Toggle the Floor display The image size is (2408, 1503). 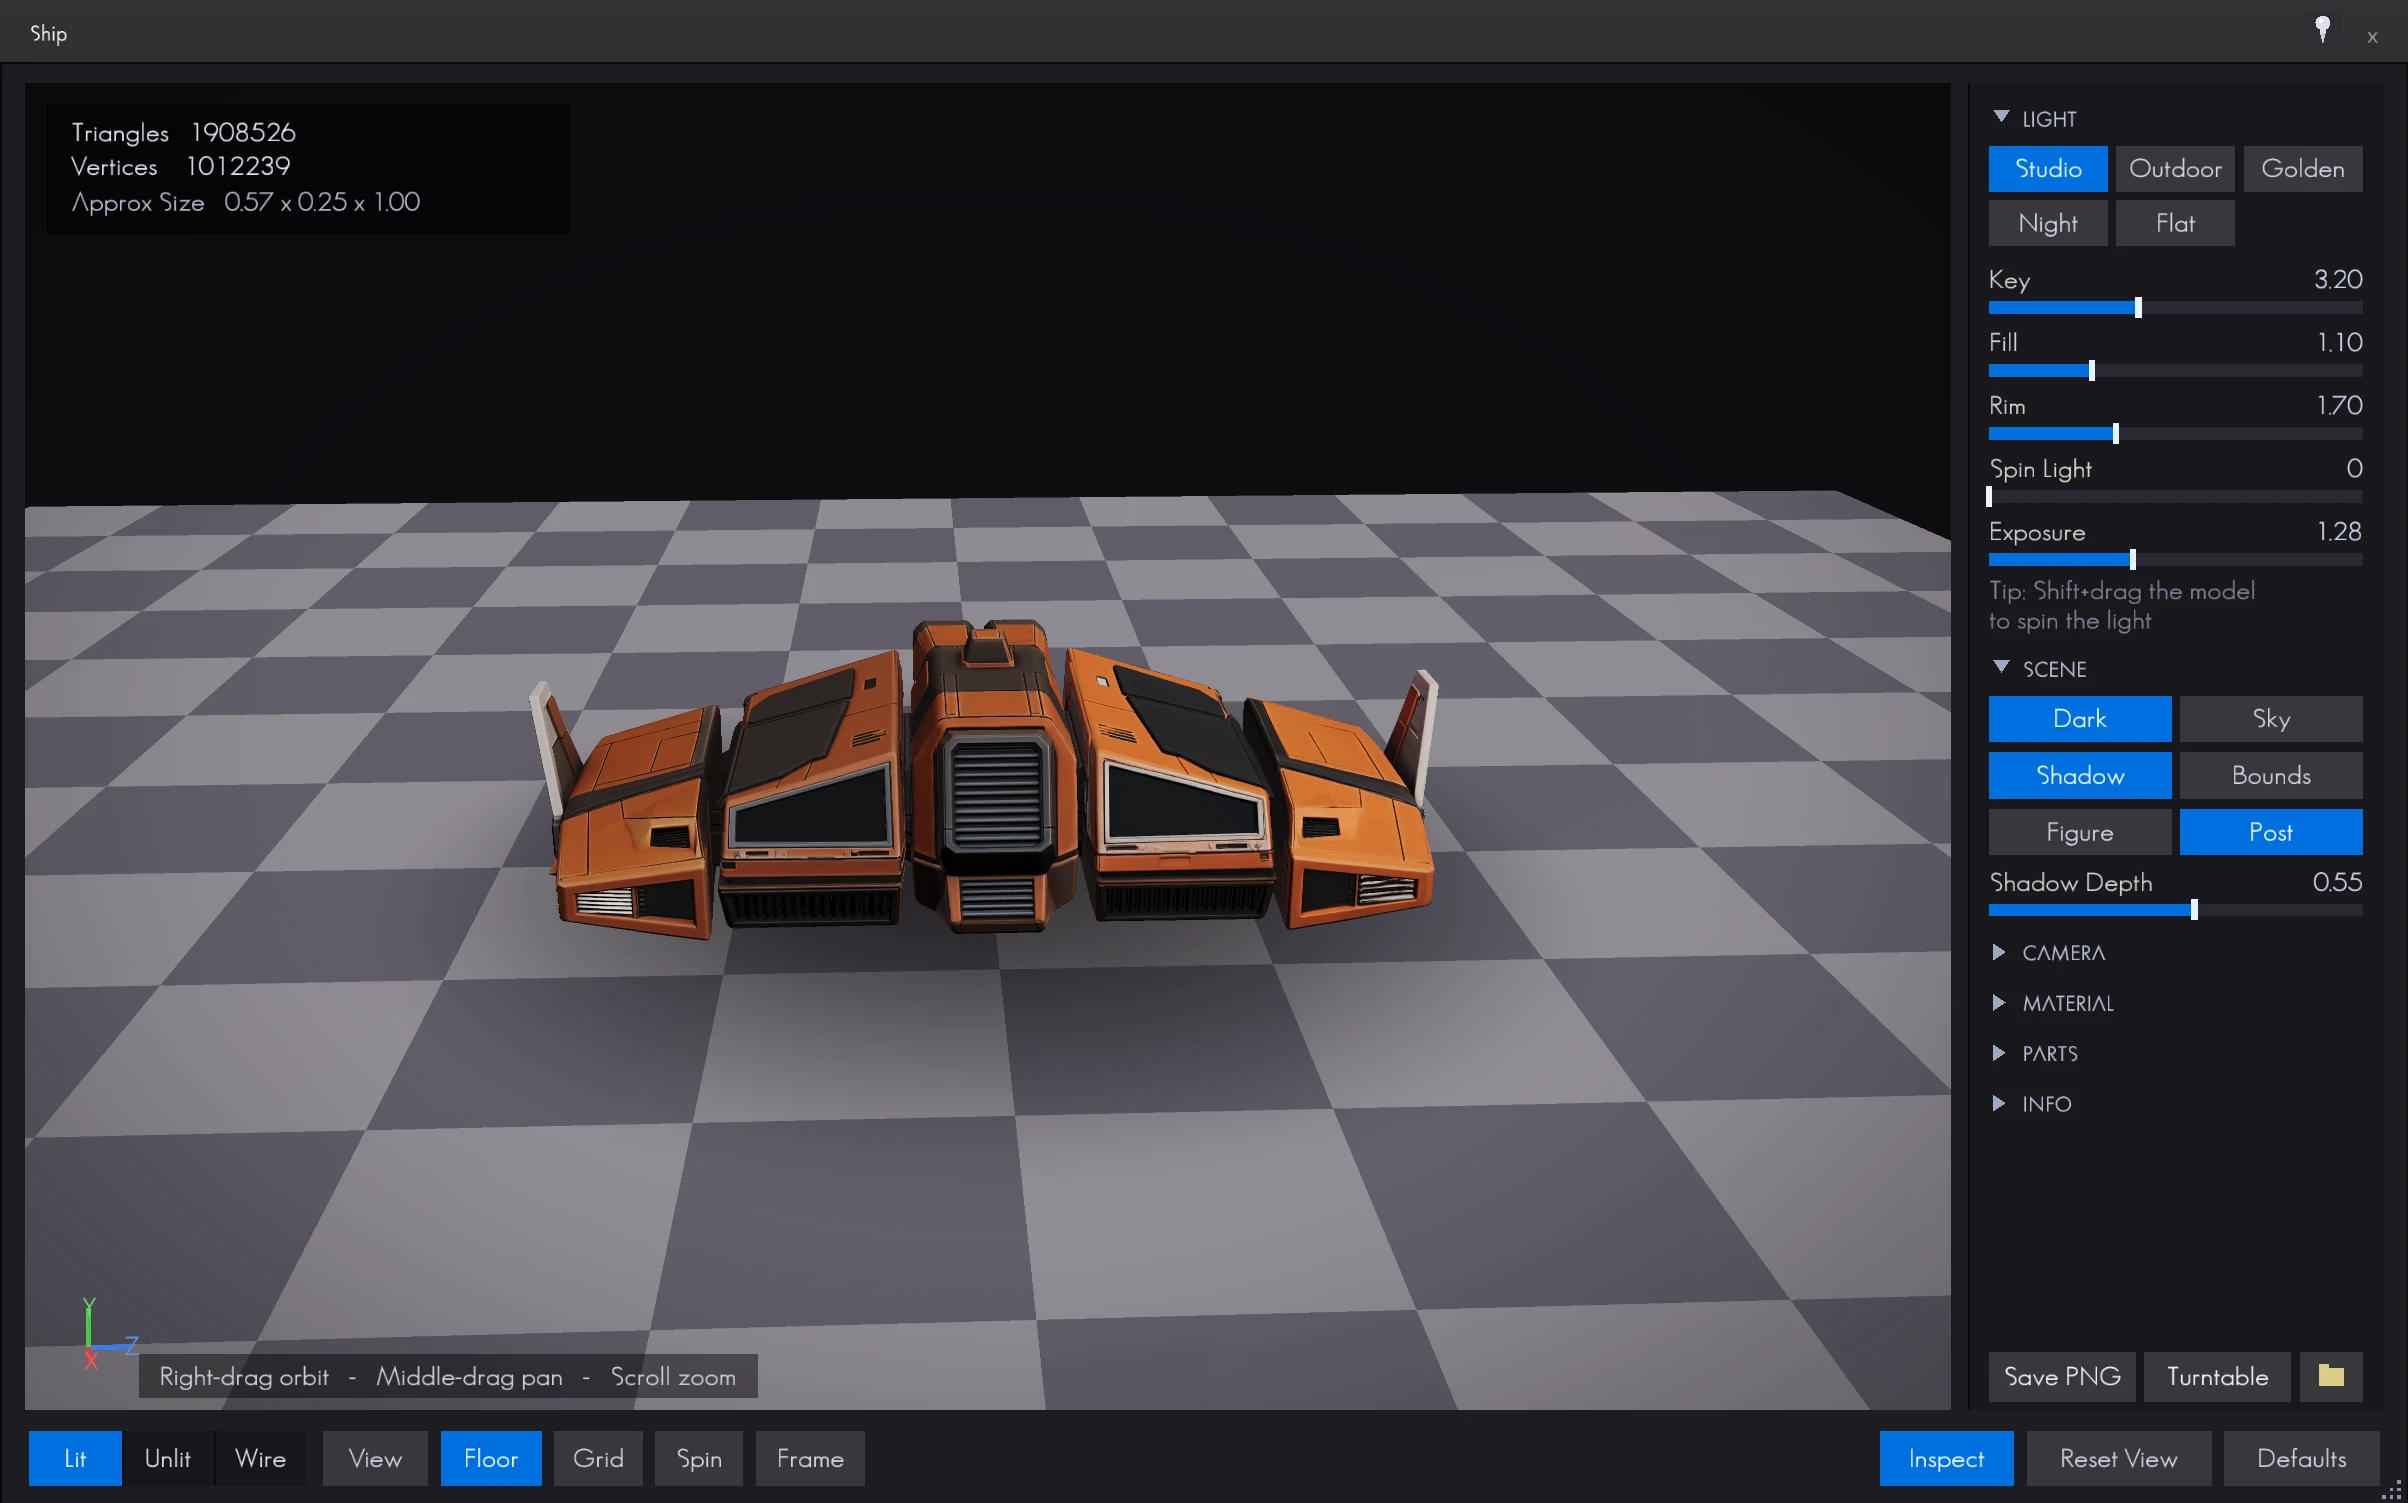[491, 1458]
